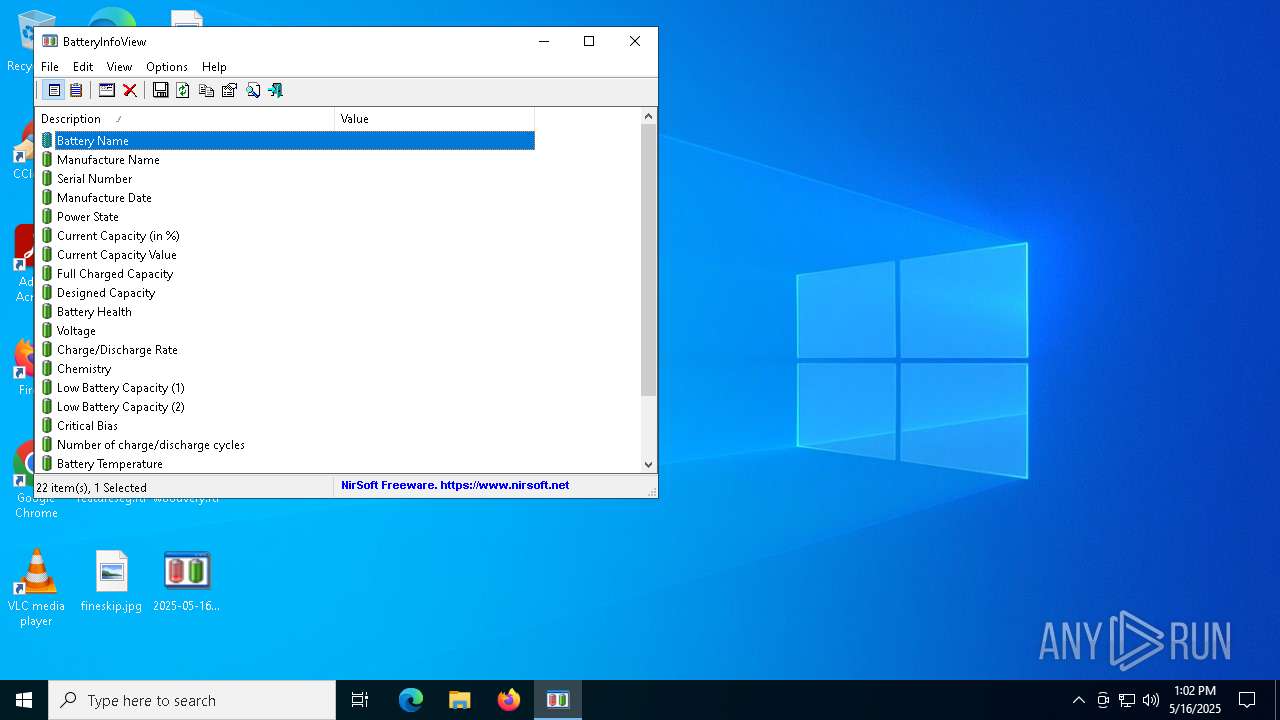Refresh battery data with green arrows icon
This screenshot has width=1280, height=720.
[x=183, y=90]
